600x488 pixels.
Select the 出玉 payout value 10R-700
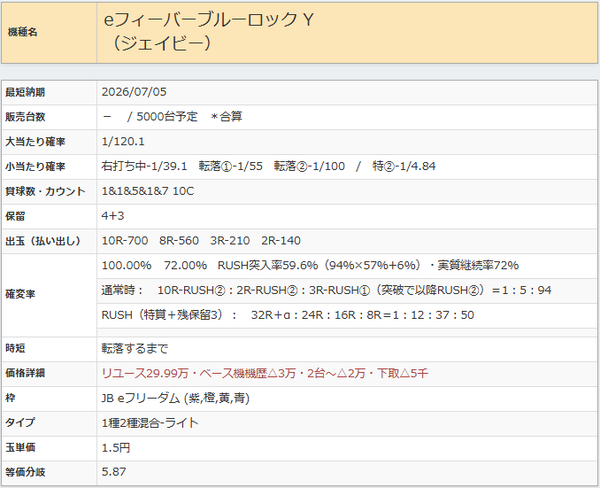(x=125, y=241)
